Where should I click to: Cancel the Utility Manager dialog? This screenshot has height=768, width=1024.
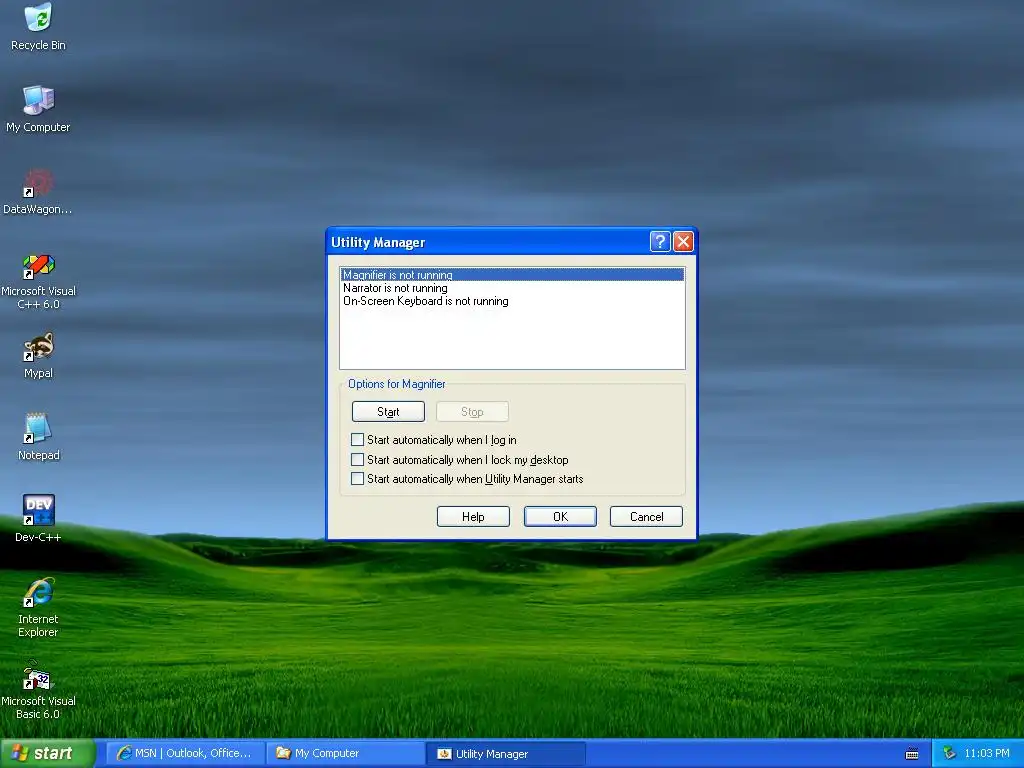click(x=647, y=517)
